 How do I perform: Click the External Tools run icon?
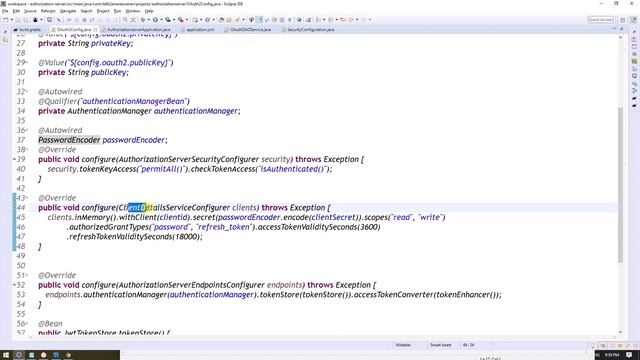click(x=180, y=20)
